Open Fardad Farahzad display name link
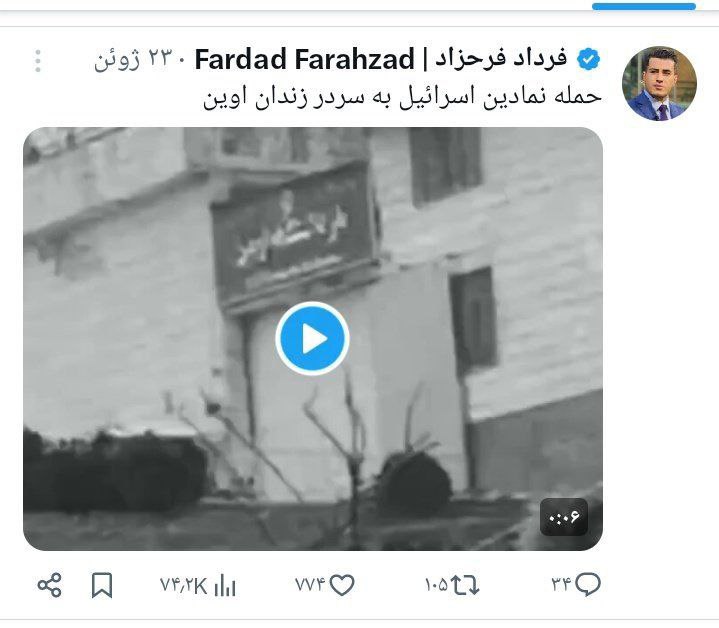Image resolution: width=719 pixels, height=628 pixels. (381, 60)
